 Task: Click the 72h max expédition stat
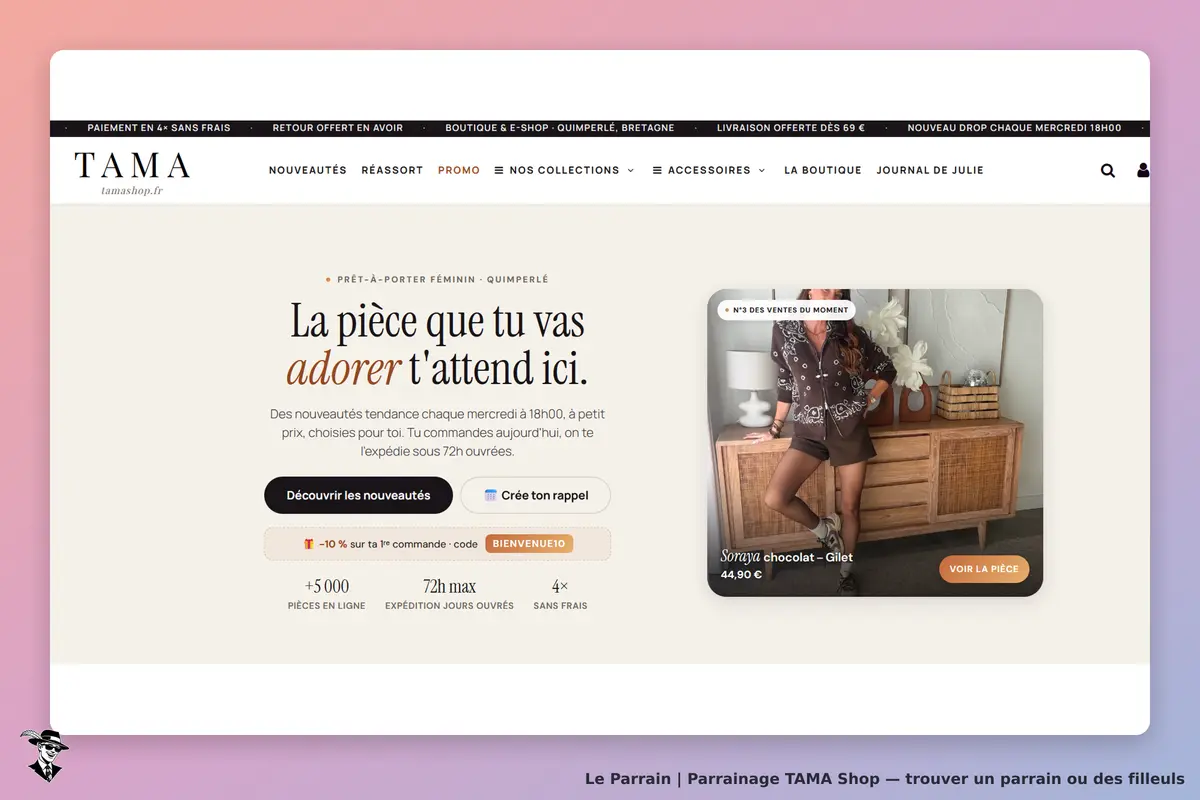[x=449, y=594]
